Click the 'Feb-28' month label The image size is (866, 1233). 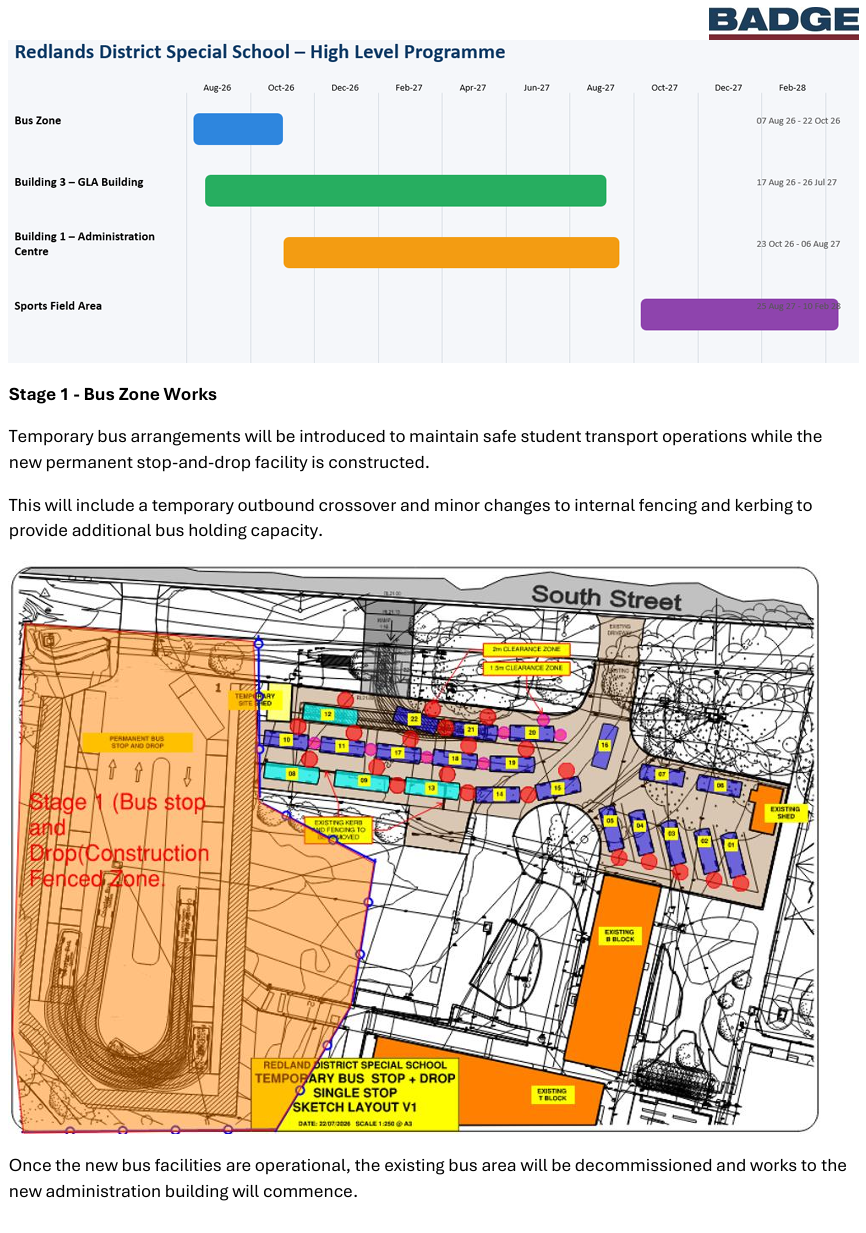pos(793,88)
